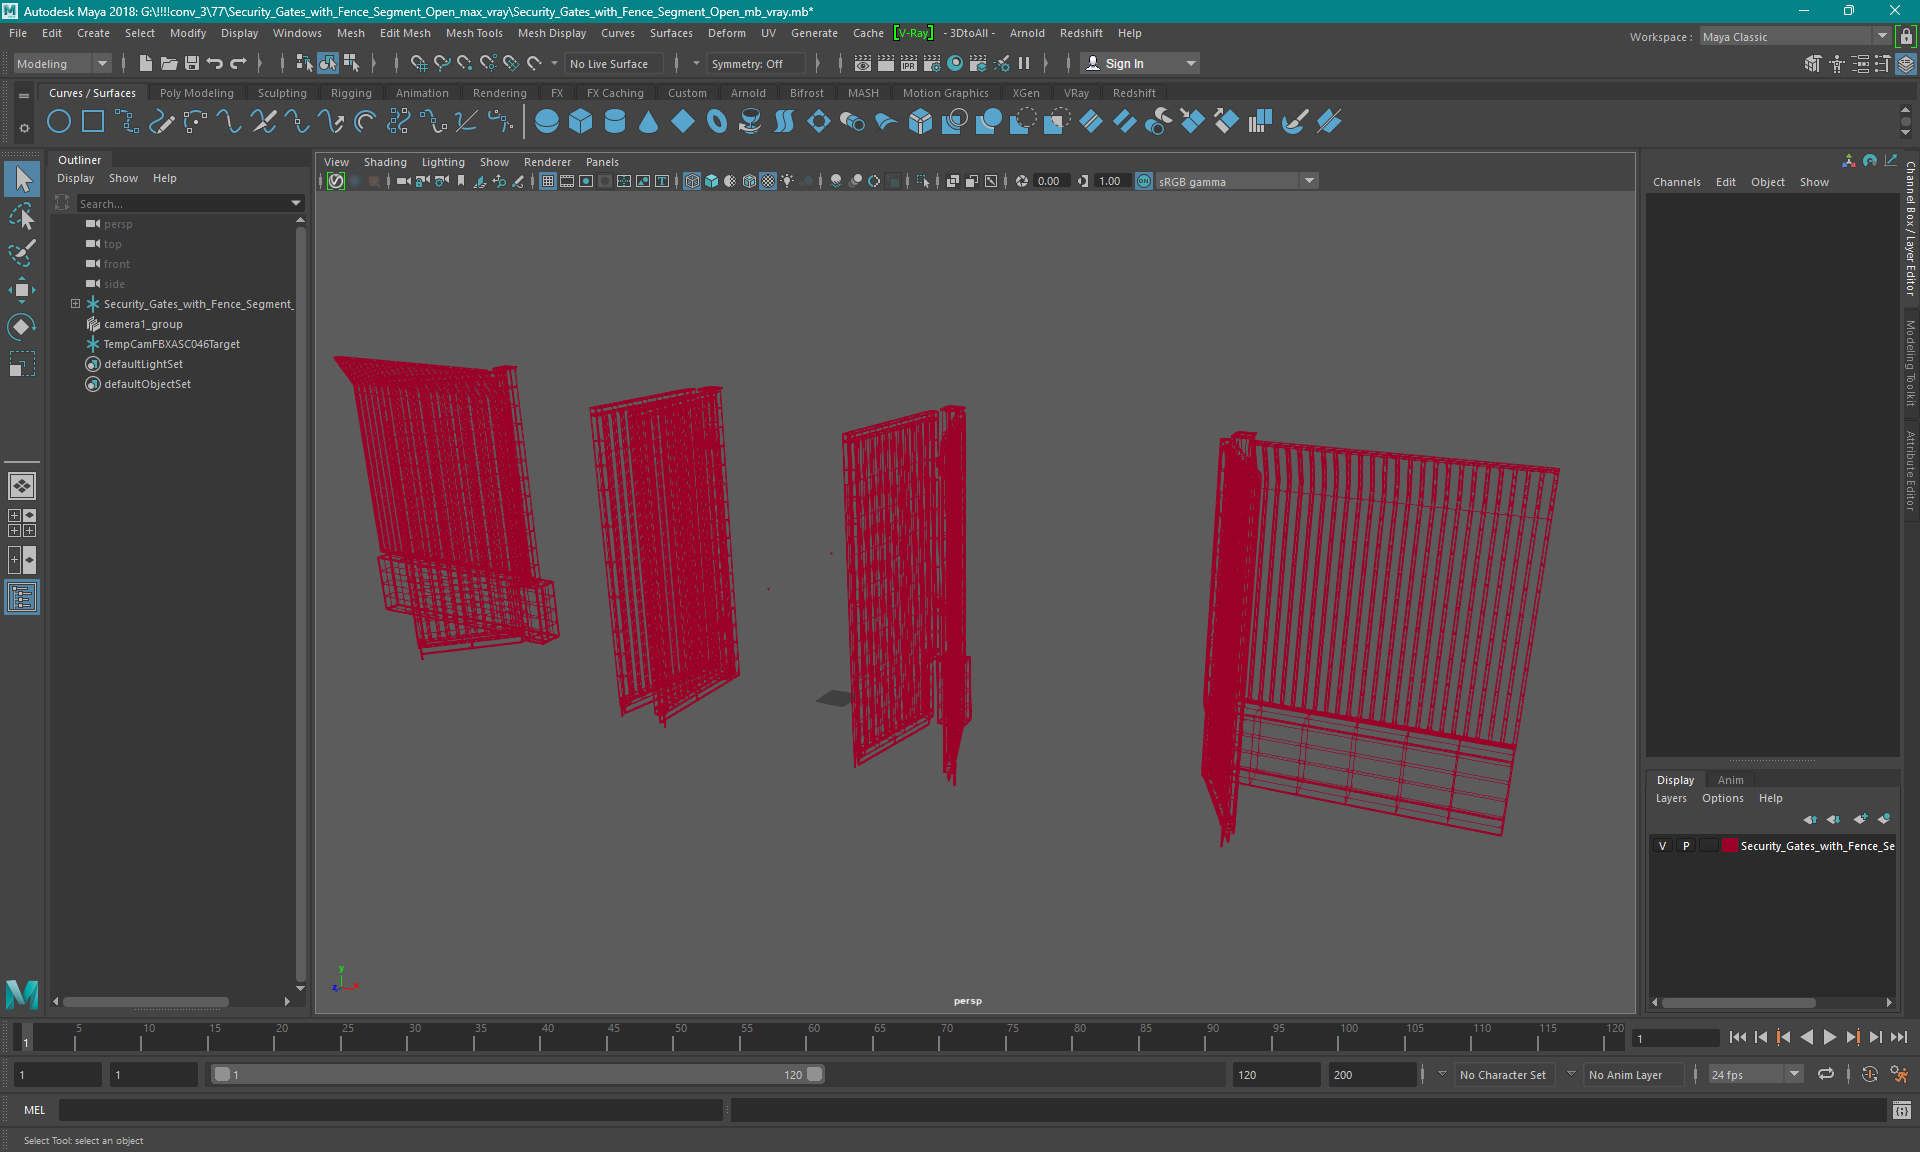The image size is (1920, 1152).
Task: Open the Outliner search filter dropdown
Action: [x=296, y=203]
